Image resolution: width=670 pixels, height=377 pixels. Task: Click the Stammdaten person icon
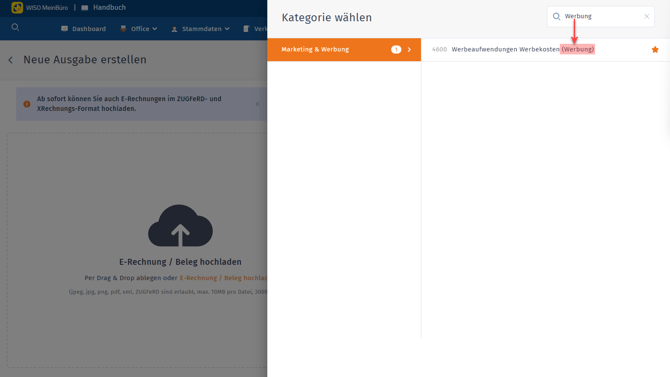[174, 29]
